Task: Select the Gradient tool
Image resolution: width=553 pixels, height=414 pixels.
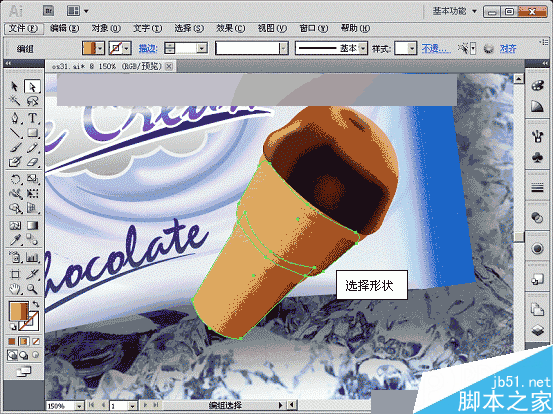Action: pyautogui.click(x=32, y=225)
